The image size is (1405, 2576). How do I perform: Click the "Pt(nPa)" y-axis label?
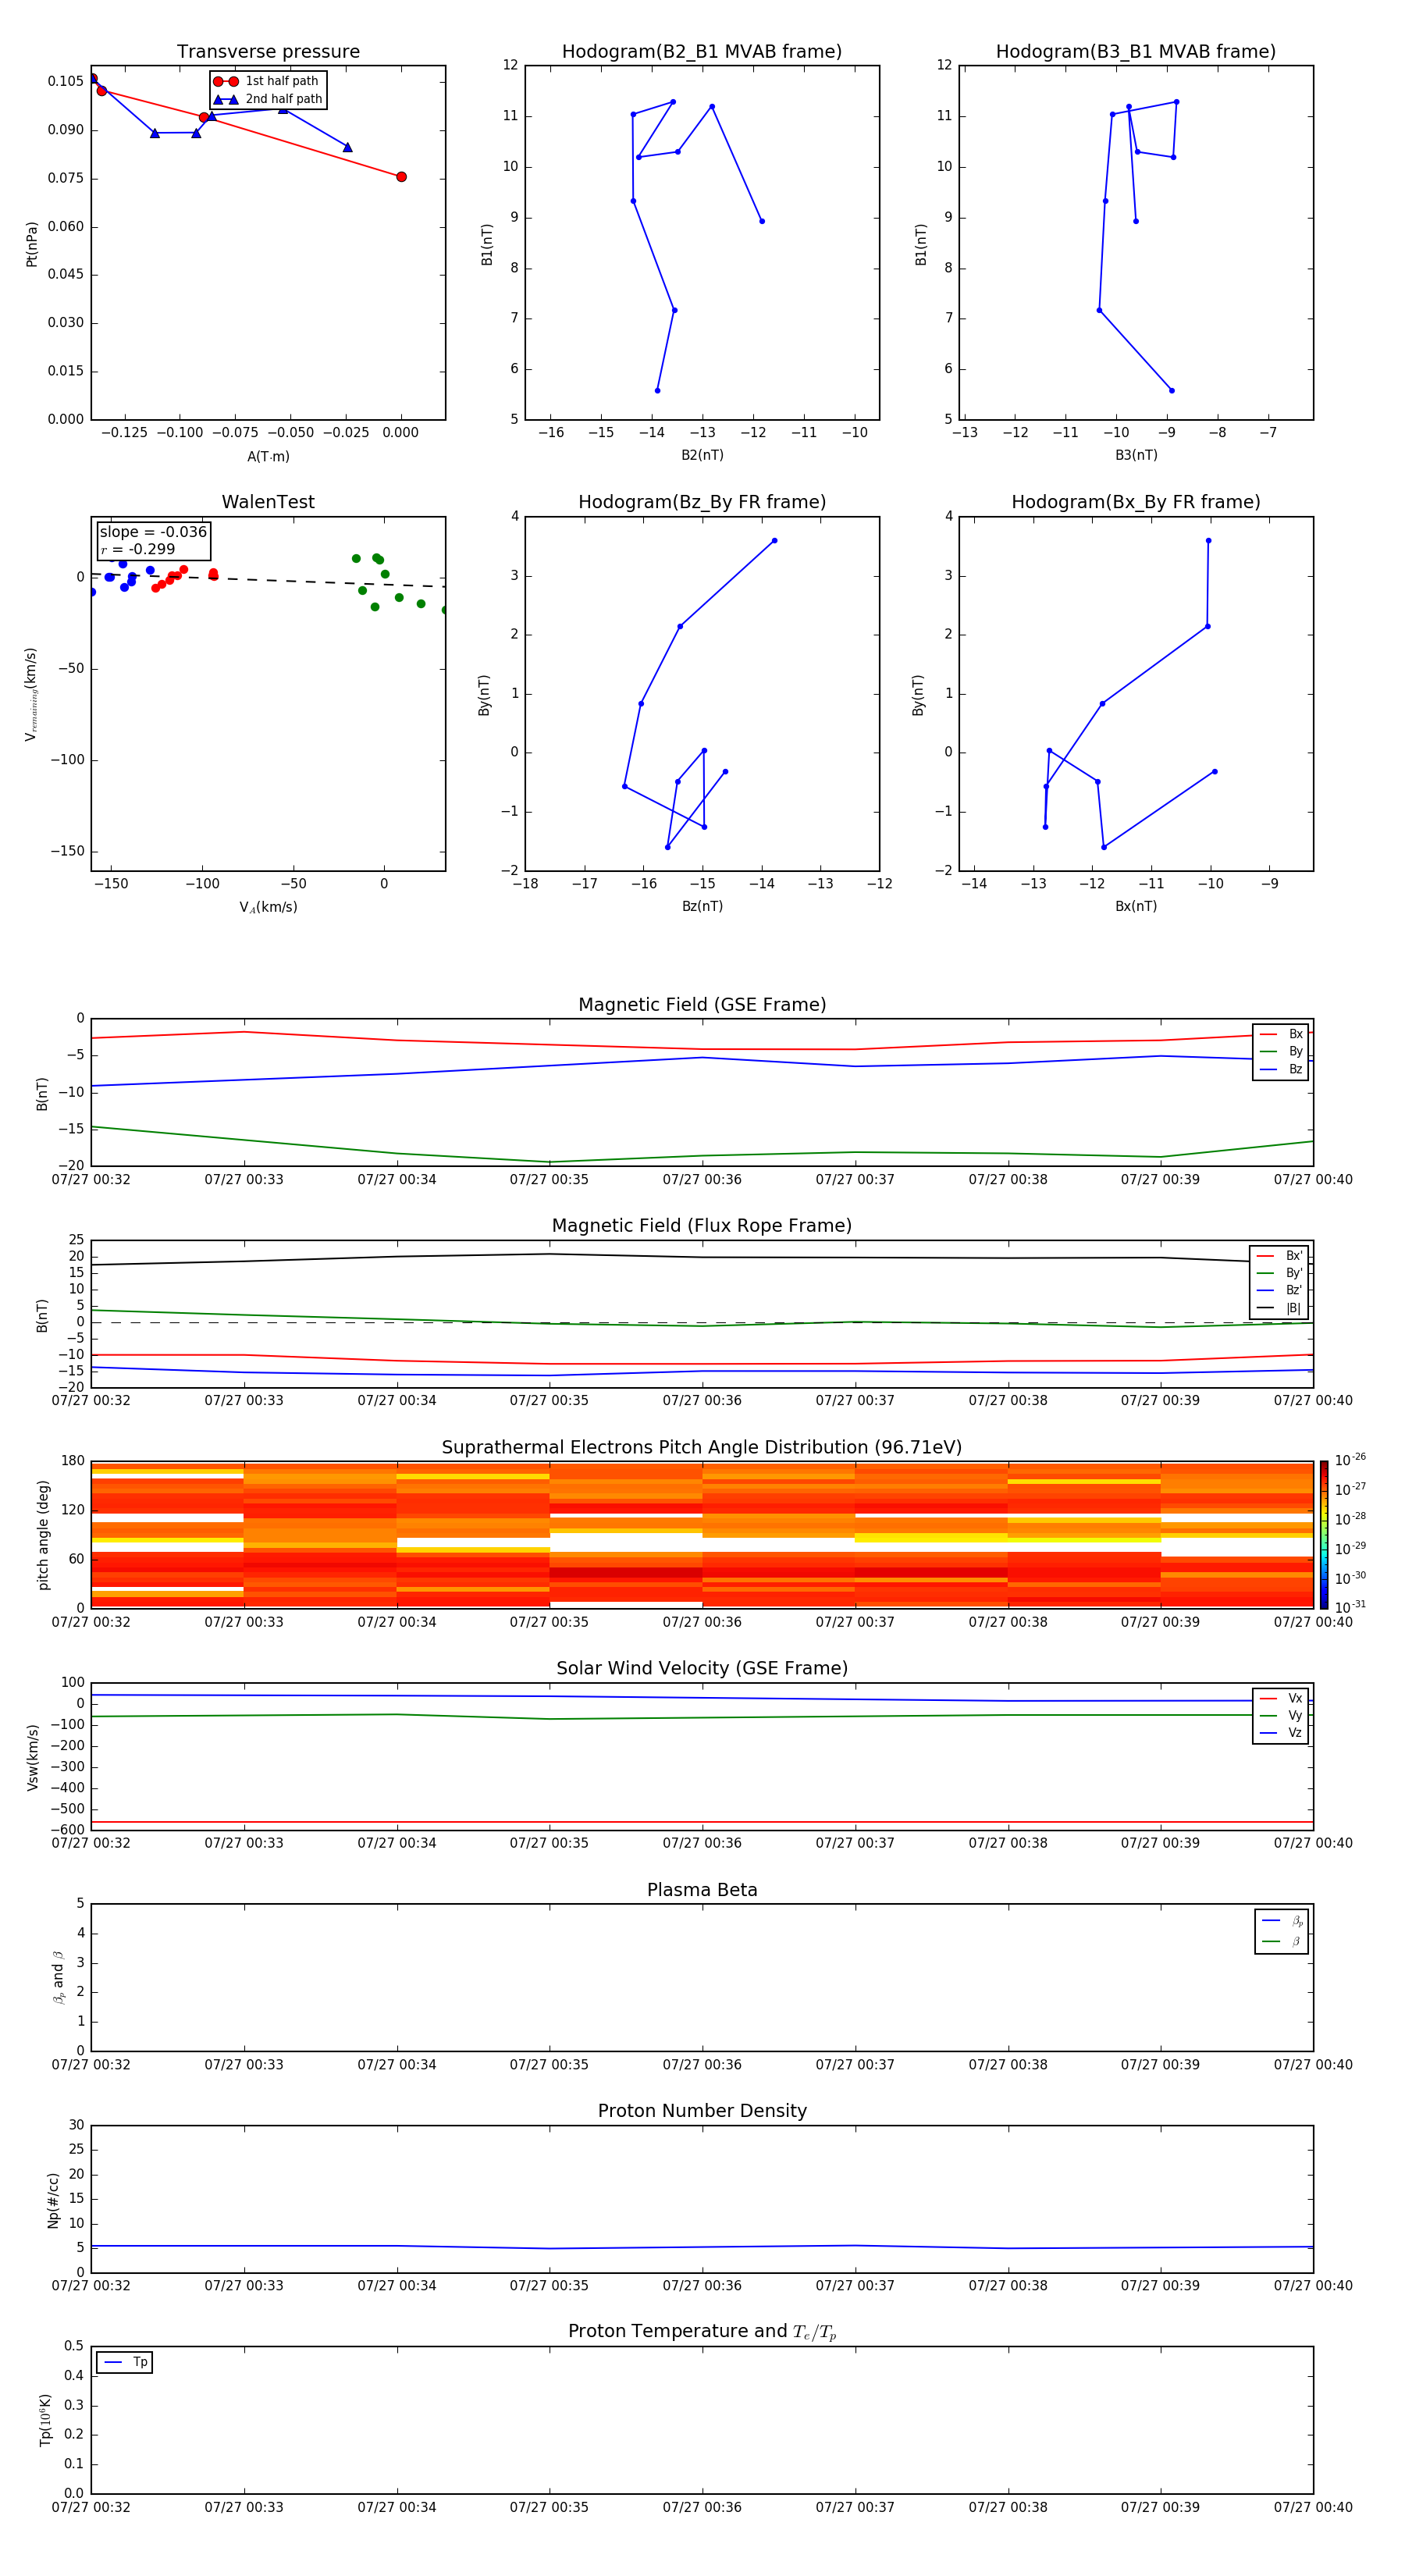pyautogui.click(x=32, y=244)
